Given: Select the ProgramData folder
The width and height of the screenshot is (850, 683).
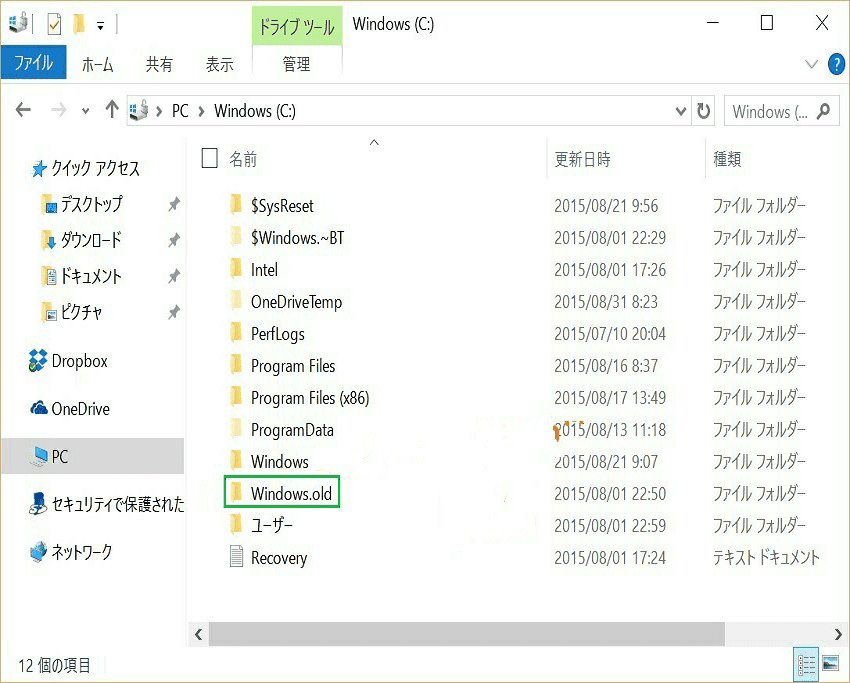Looking at the screenshot, I should click(x=282, y=430).
